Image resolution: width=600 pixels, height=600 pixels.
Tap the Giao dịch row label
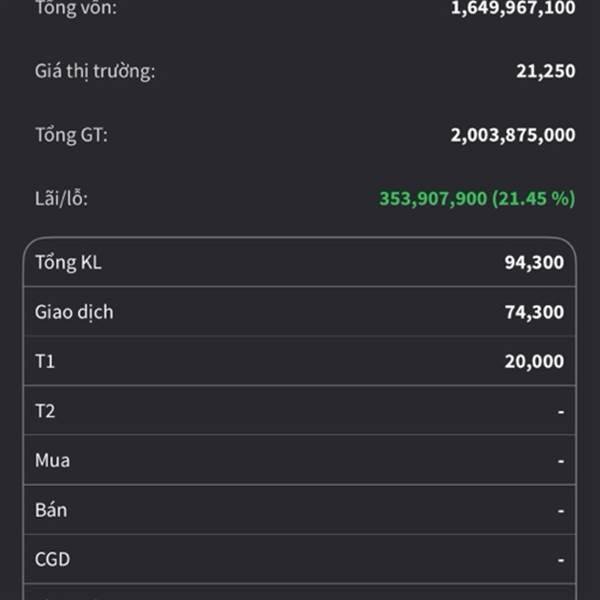click(x=74, y=312)
